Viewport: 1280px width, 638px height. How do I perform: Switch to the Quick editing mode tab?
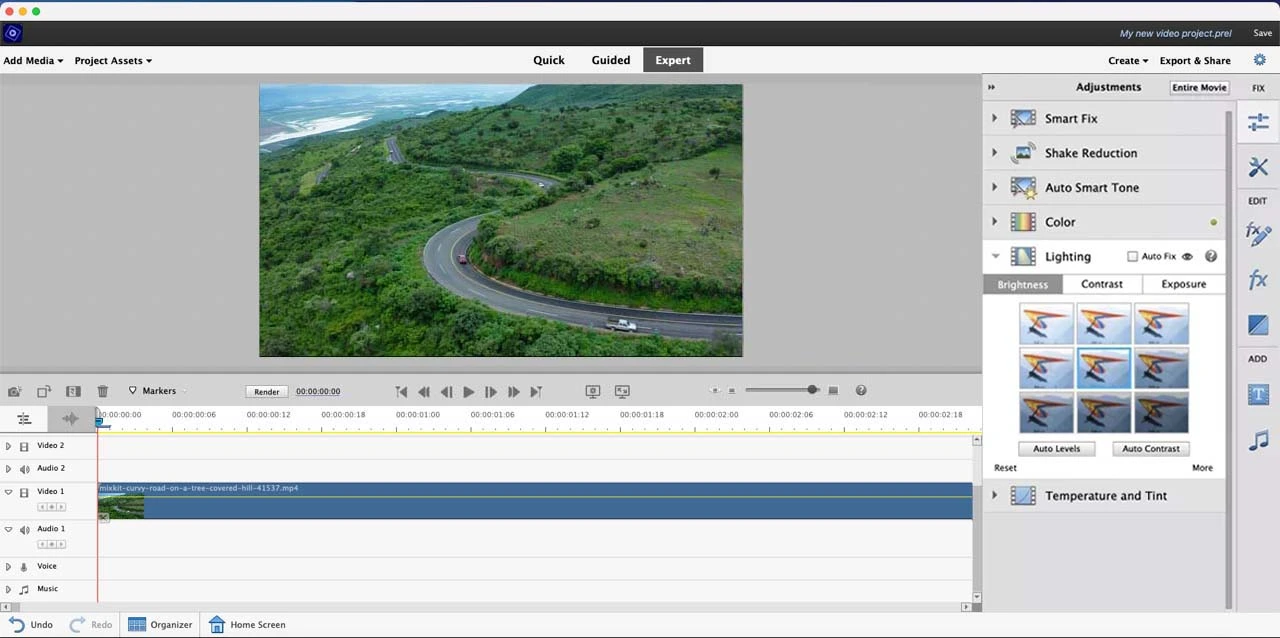[548, 60]
